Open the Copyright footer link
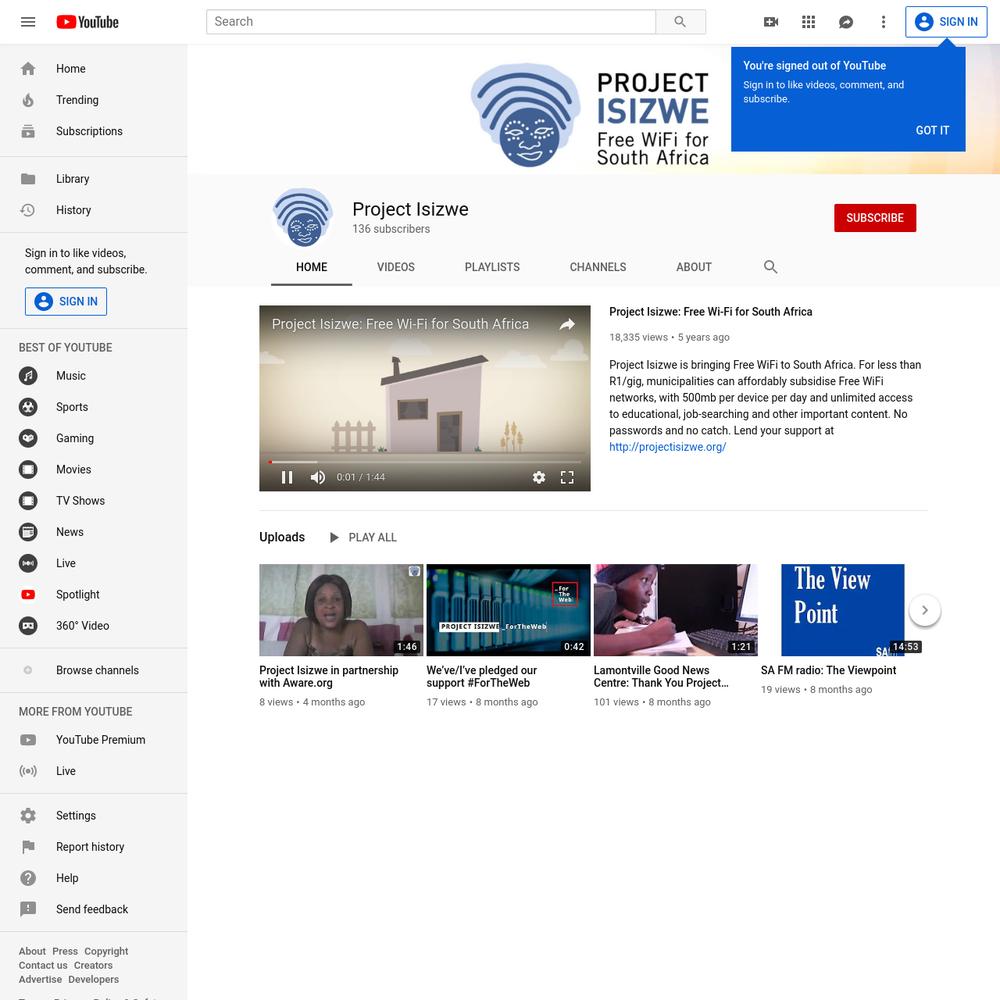 coord(106,952)
